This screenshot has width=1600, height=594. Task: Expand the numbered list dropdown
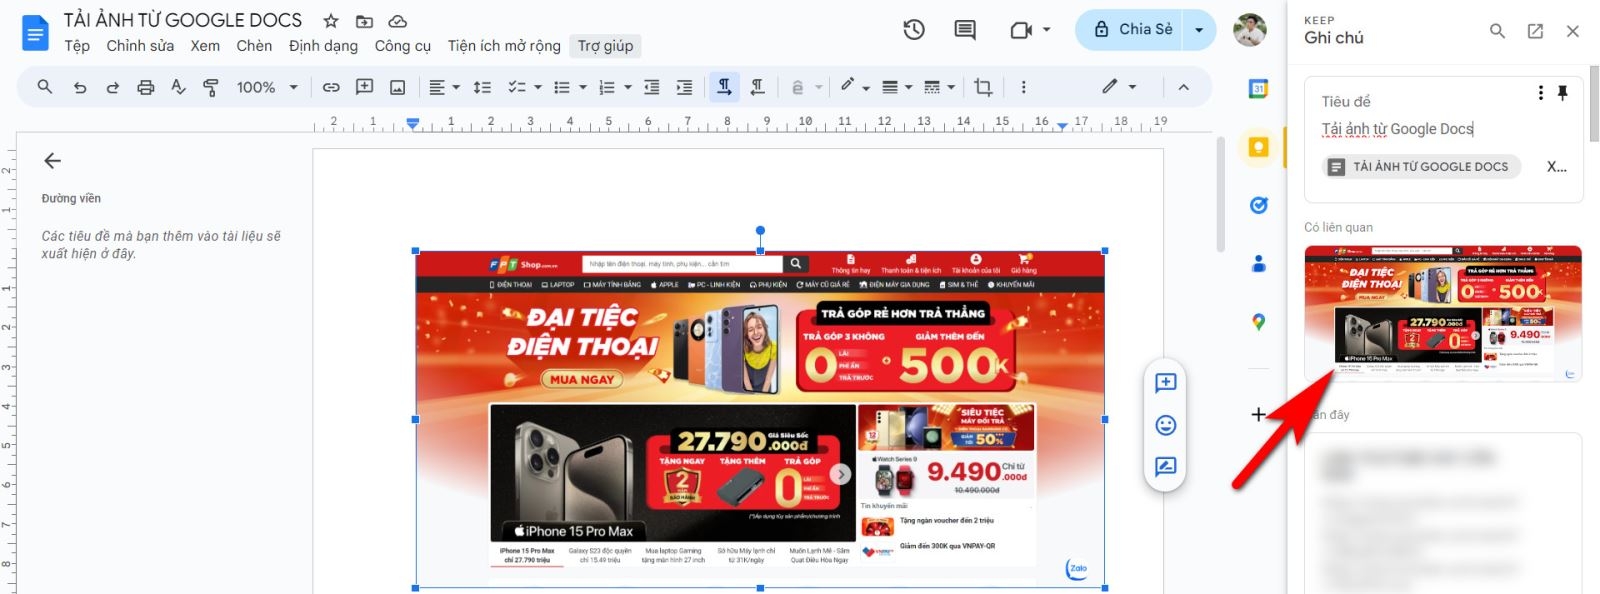point(628,88)
